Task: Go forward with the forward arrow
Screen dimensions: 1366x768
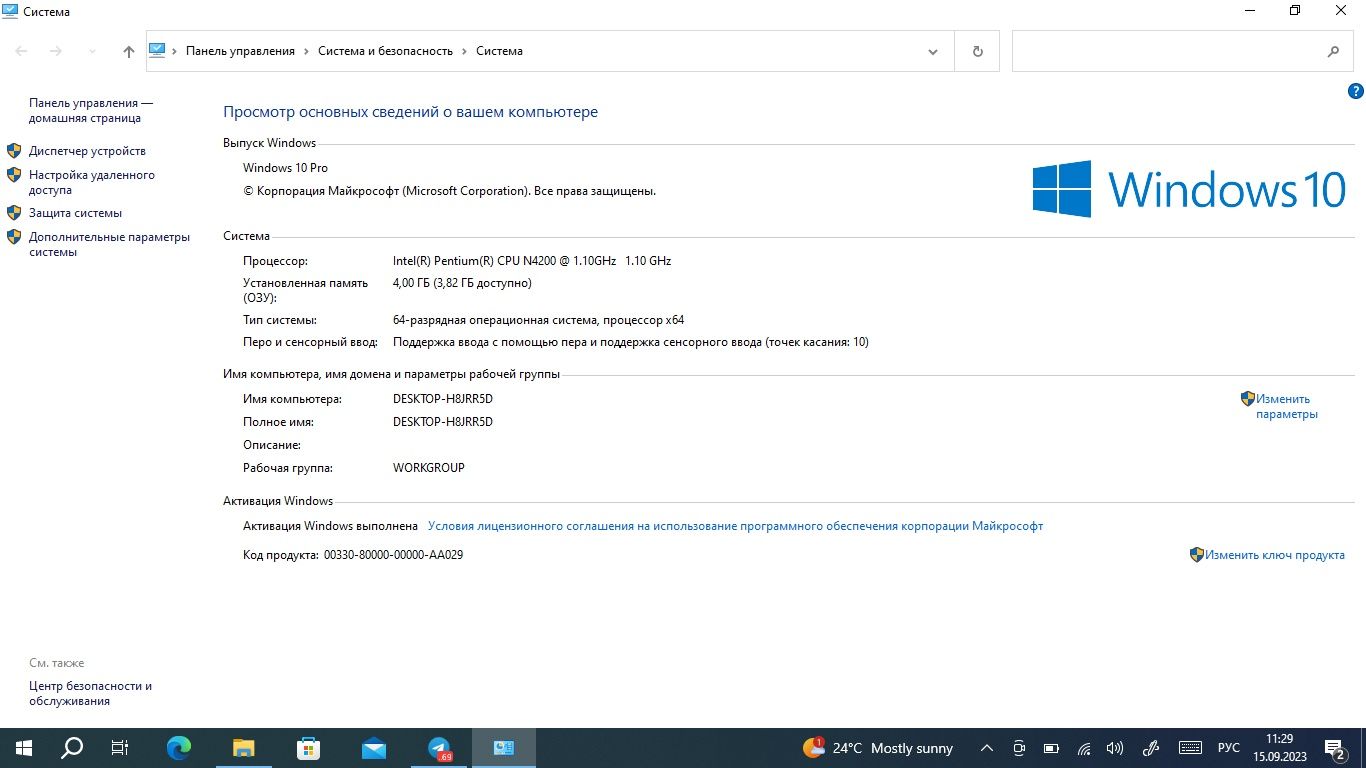Action: coord(56,51)
